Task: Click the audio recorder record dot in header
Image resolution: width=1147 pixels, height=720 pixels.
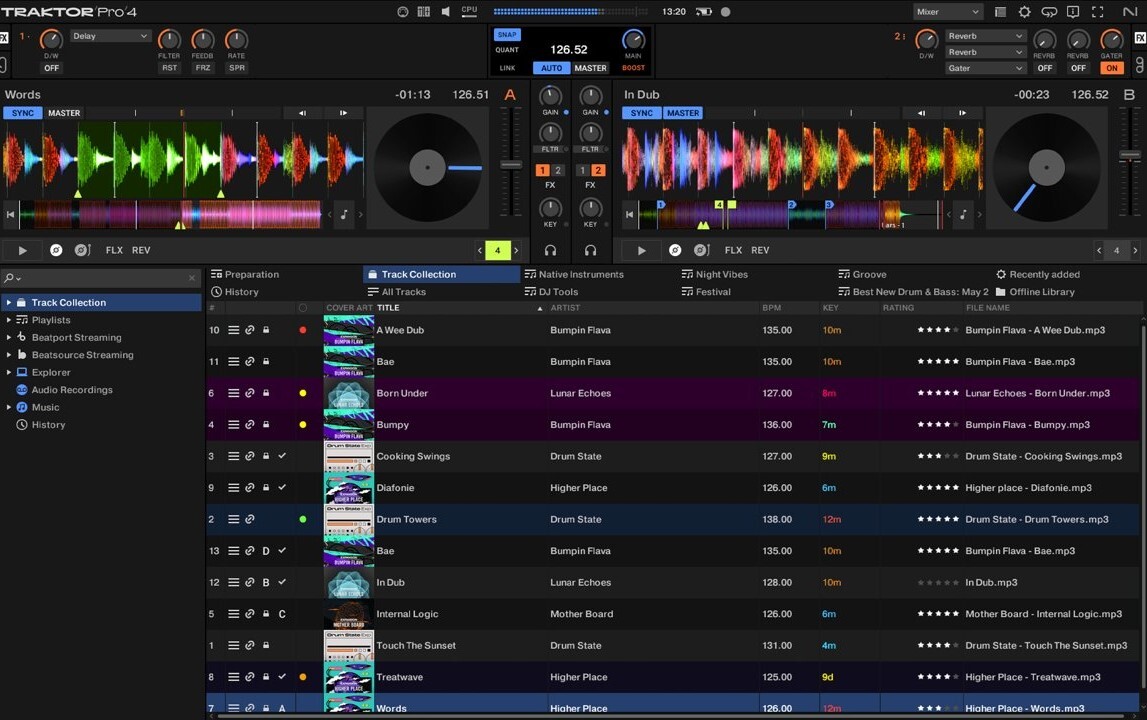Action: (x=725, y=12)
